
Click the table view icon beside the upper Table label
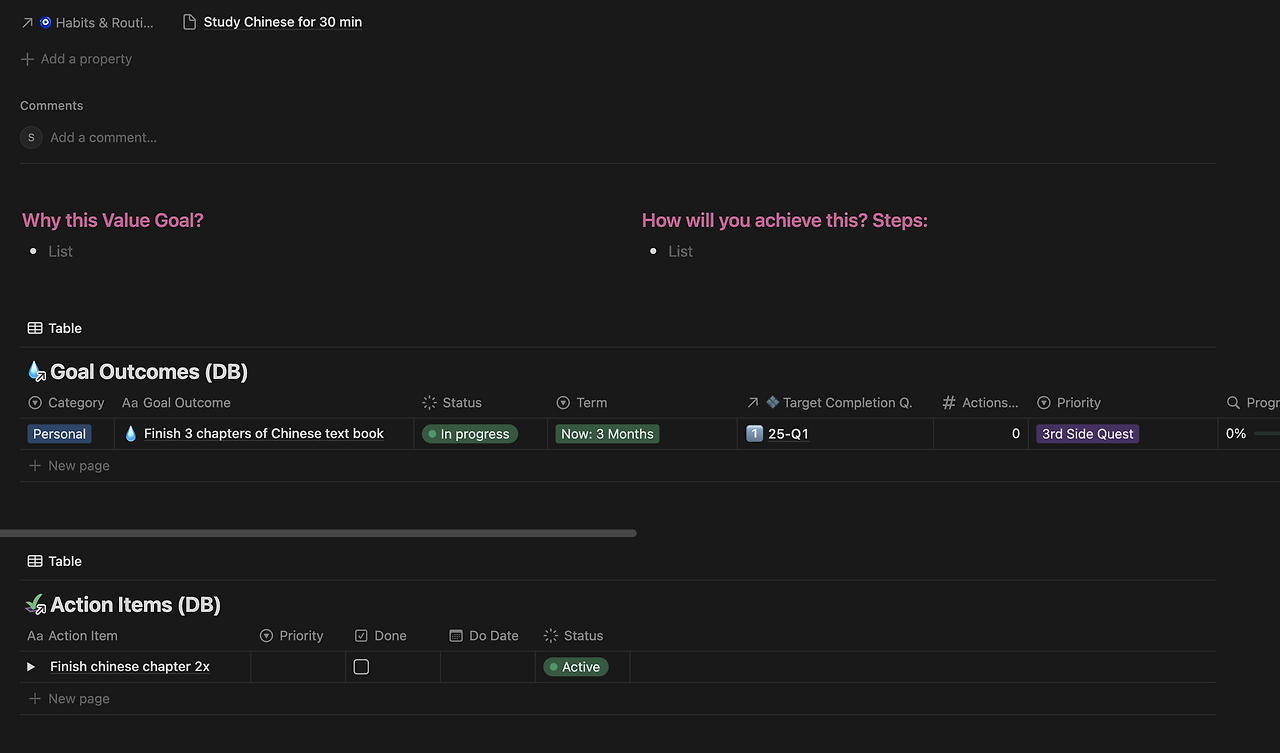33,327
